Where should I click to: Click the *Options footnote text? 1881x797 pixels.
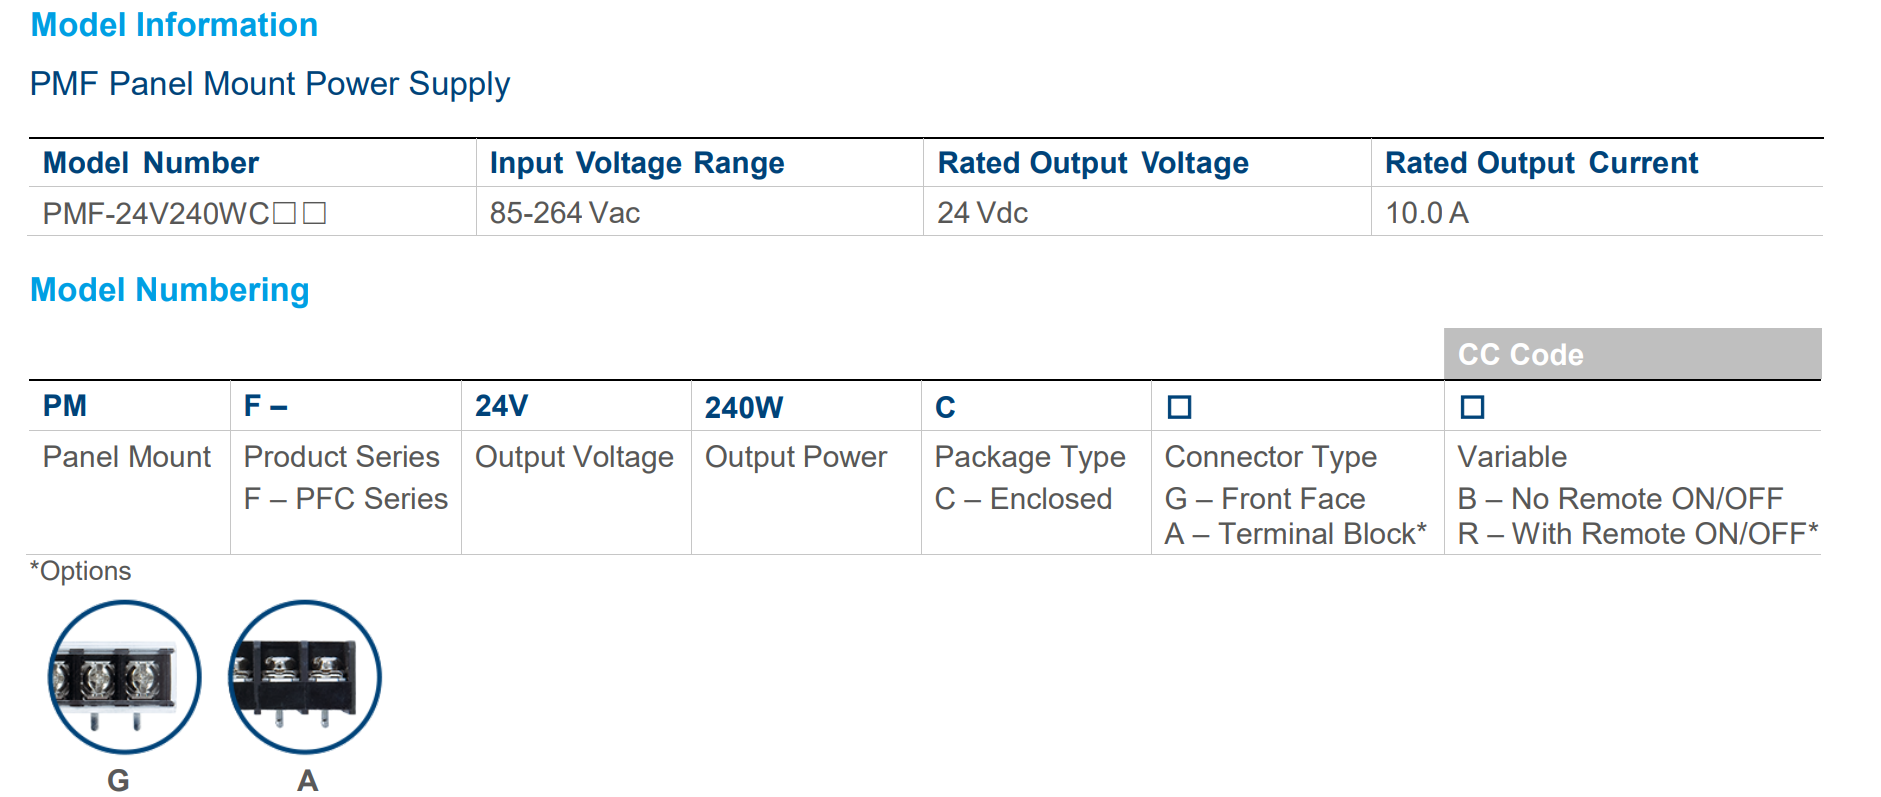pos(81,571)
